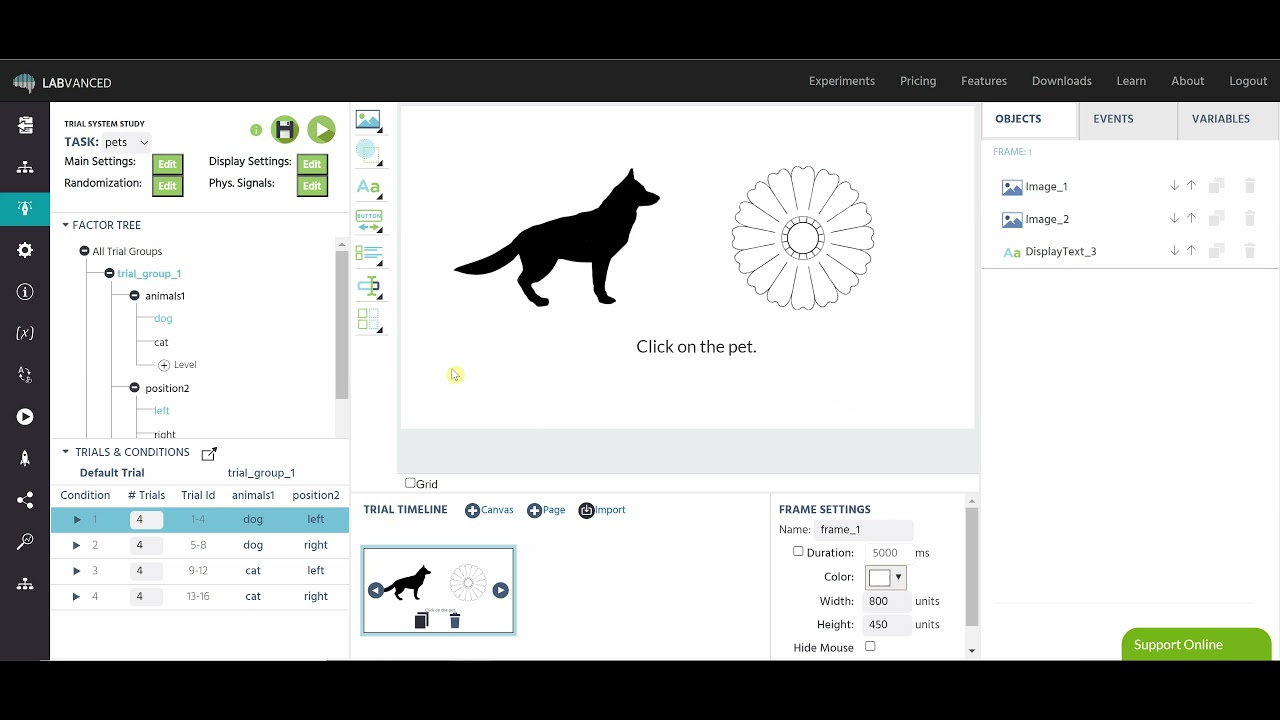This screenshot has width=1280, height=720.
Task: Click the play circle icon in left sidebar
Action: (25, 417)
